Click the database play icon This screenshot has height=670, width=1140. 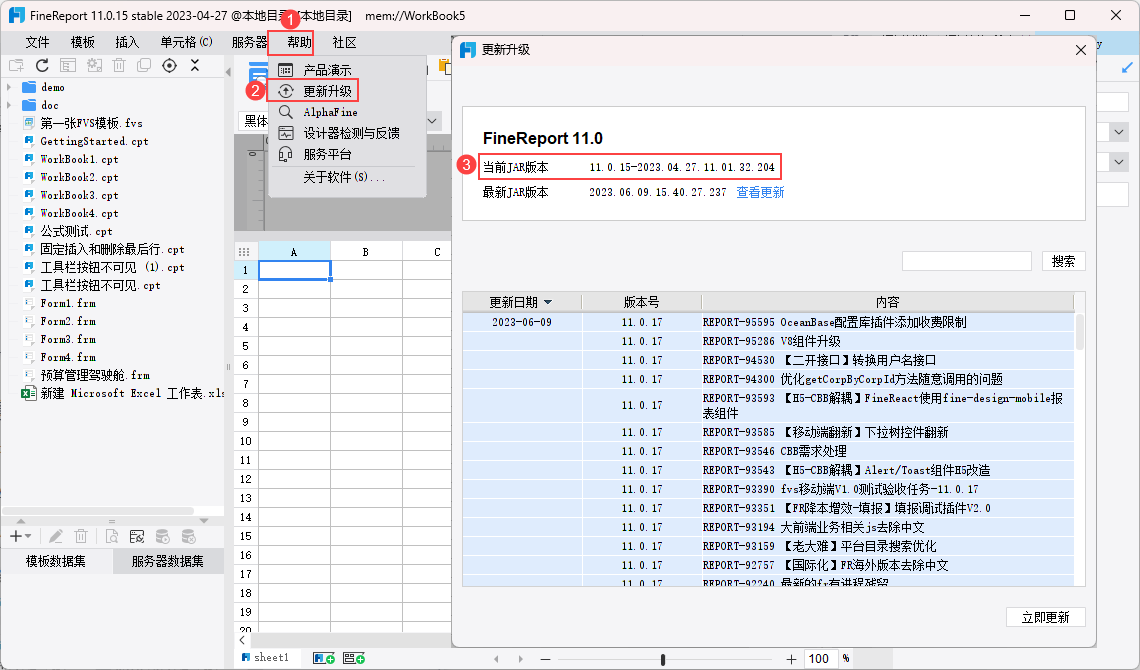(163, 536)
